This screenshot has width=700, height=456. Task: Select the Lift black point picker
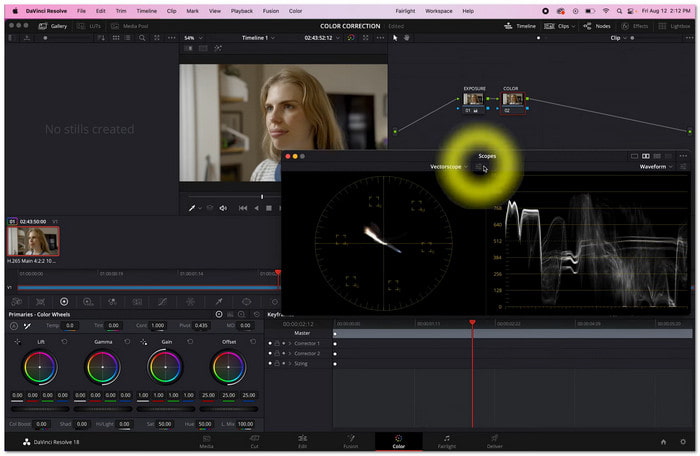tap(17, 342)
